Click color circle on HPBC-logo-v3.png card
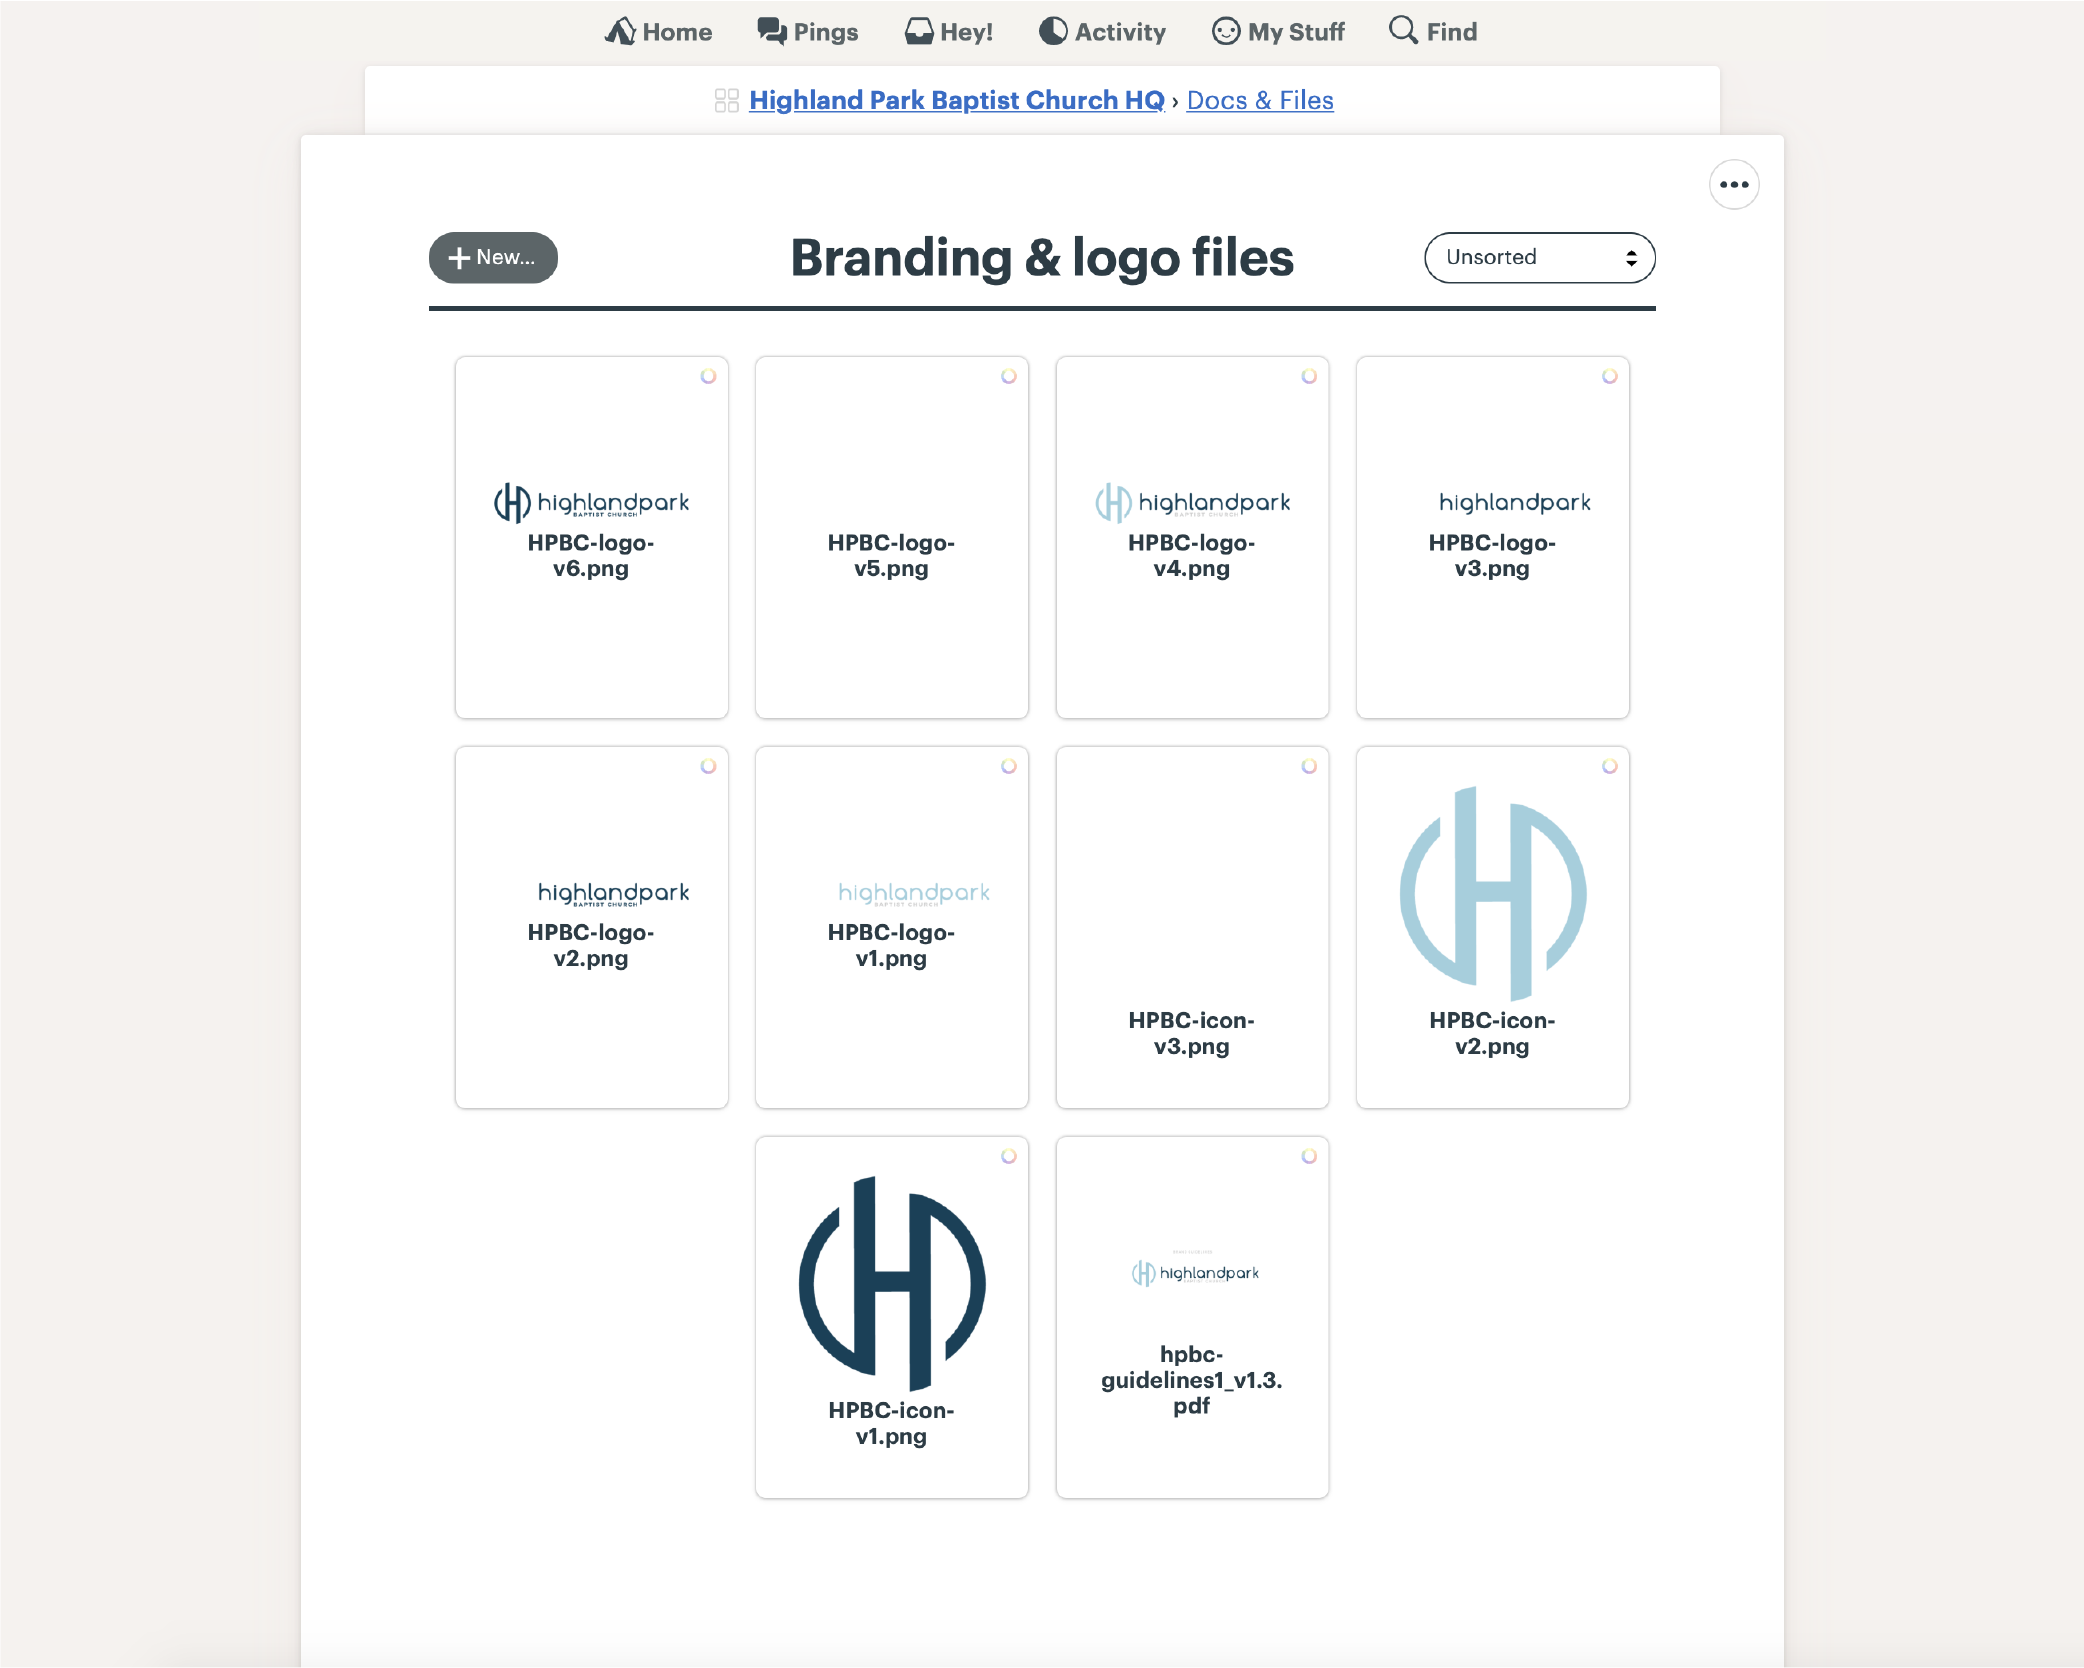This screenshot has height=1668, width=2084. tap(1610, 376)
